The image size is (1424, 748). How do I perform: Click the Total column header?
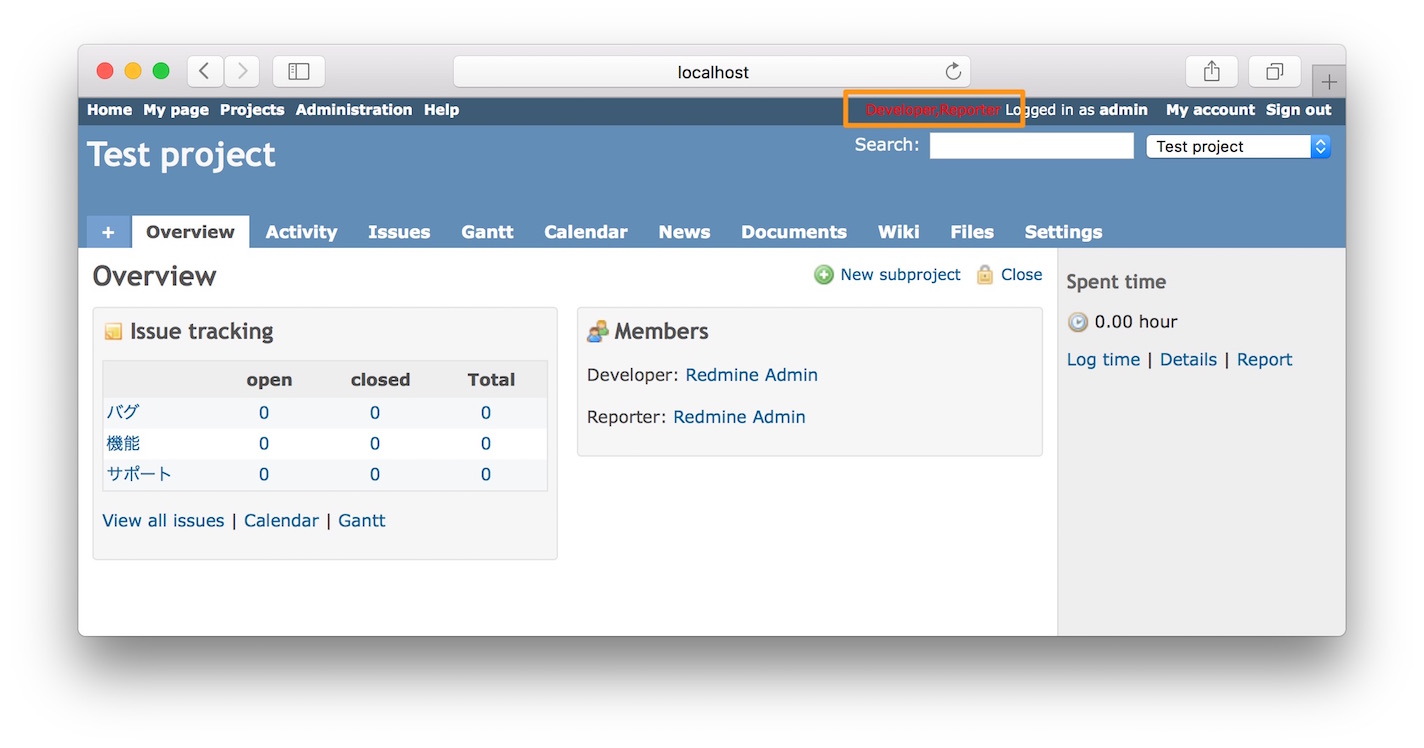491,380
